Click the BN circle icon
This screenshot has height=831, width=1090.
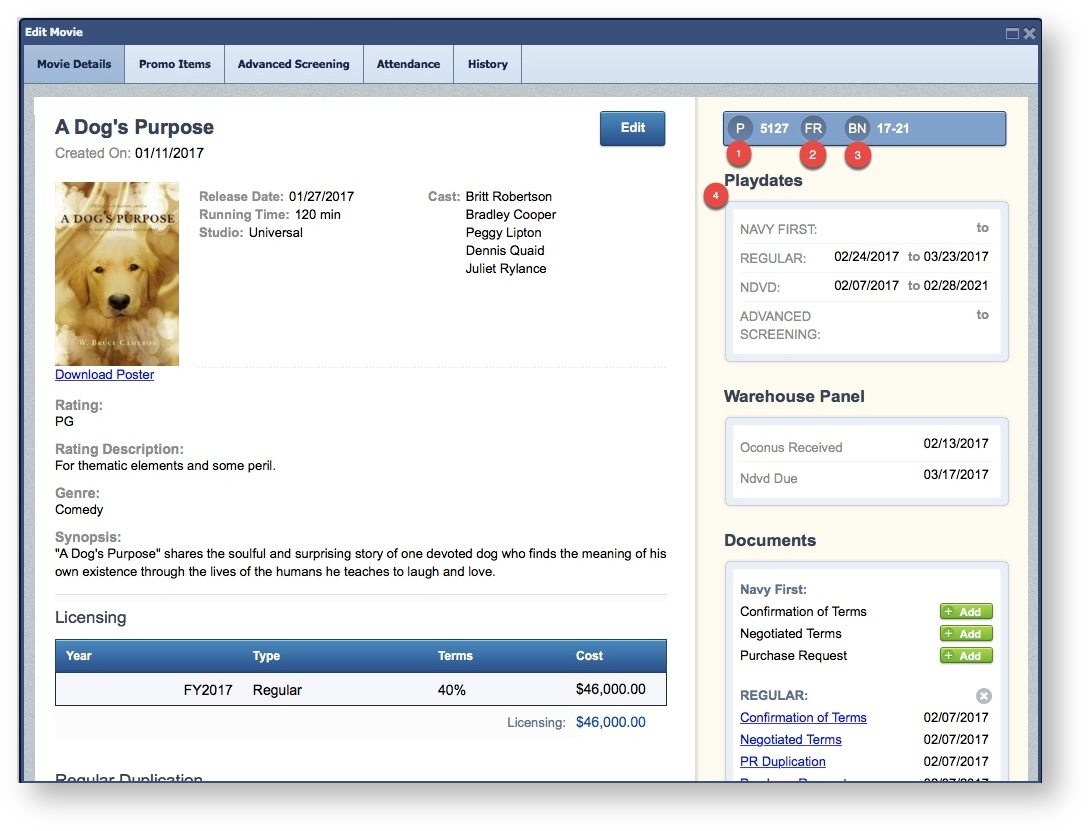click(857, 128)
